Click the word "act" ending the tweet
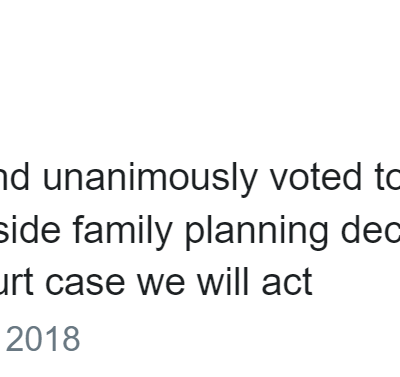Image resolution: width=400 pixels, height=377 pixels. 287,282
